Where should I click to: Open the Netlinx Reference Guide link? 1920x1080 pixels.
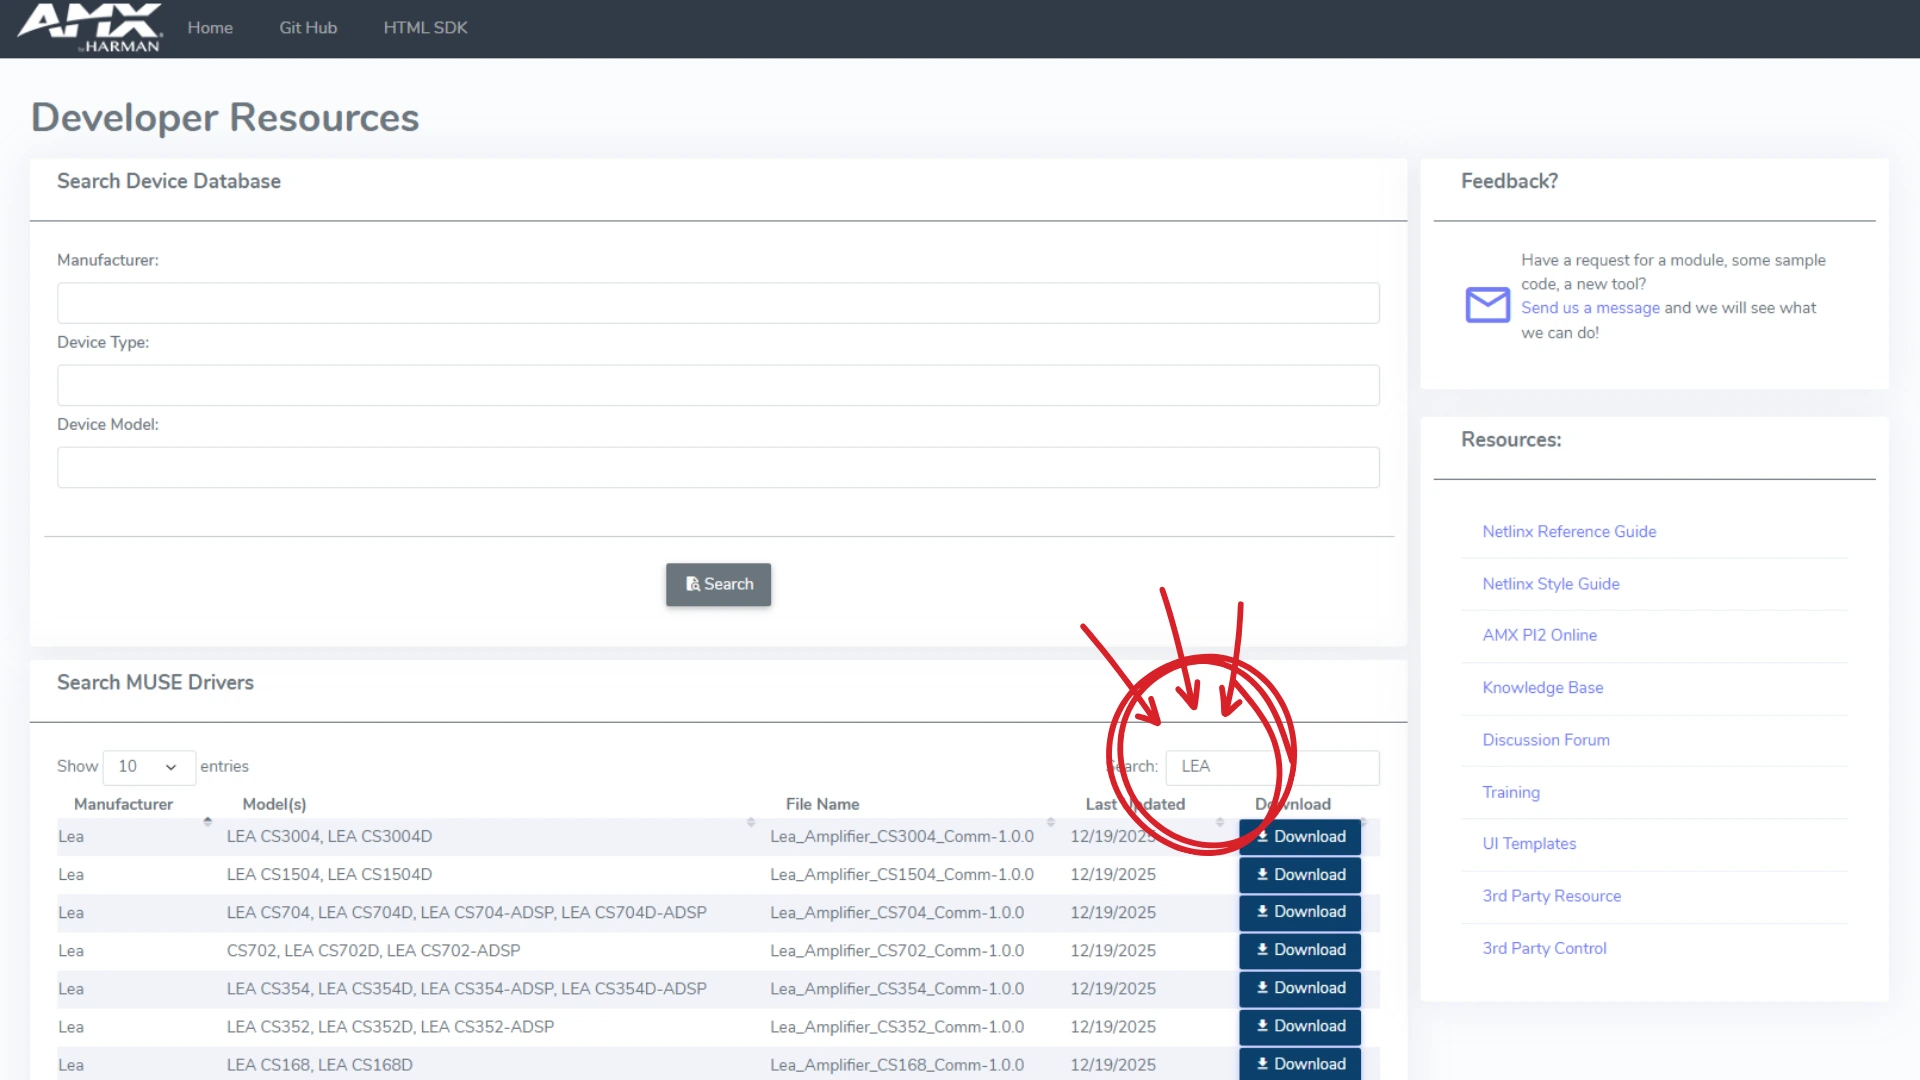(x=1569, y=532)
